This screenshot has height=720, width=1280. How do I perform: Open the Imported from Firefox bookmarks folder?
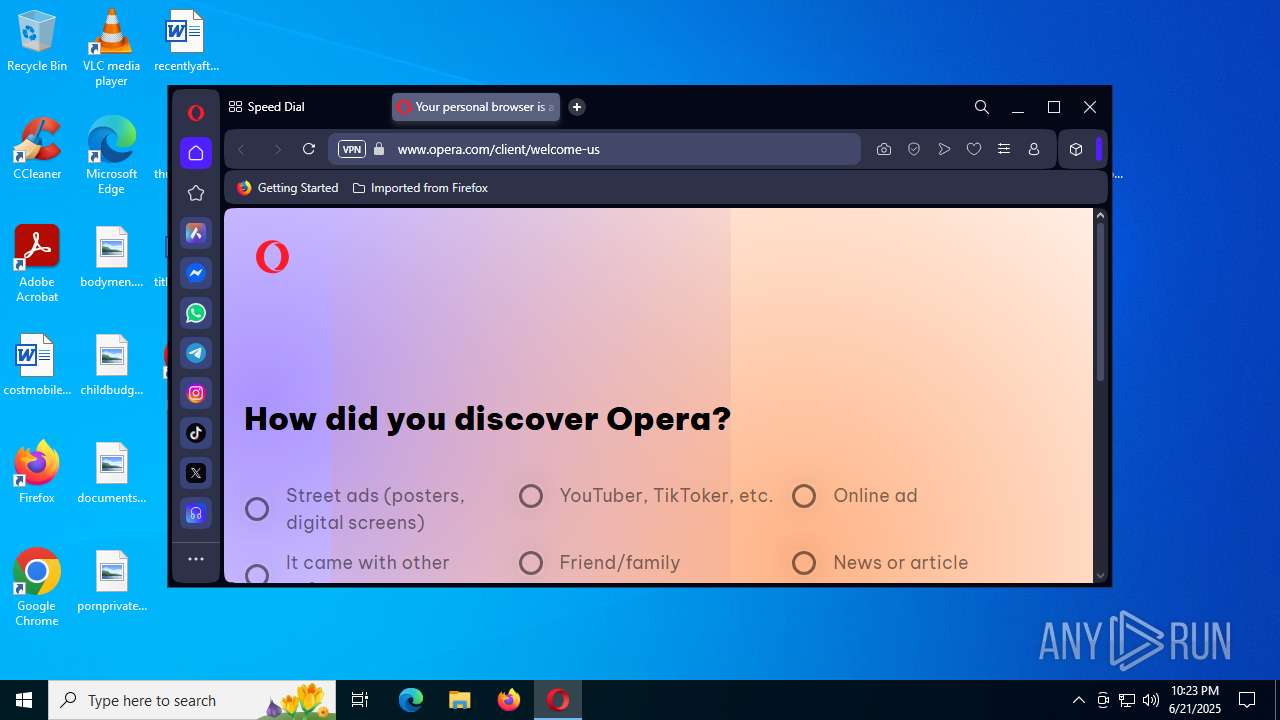[420, 188]
